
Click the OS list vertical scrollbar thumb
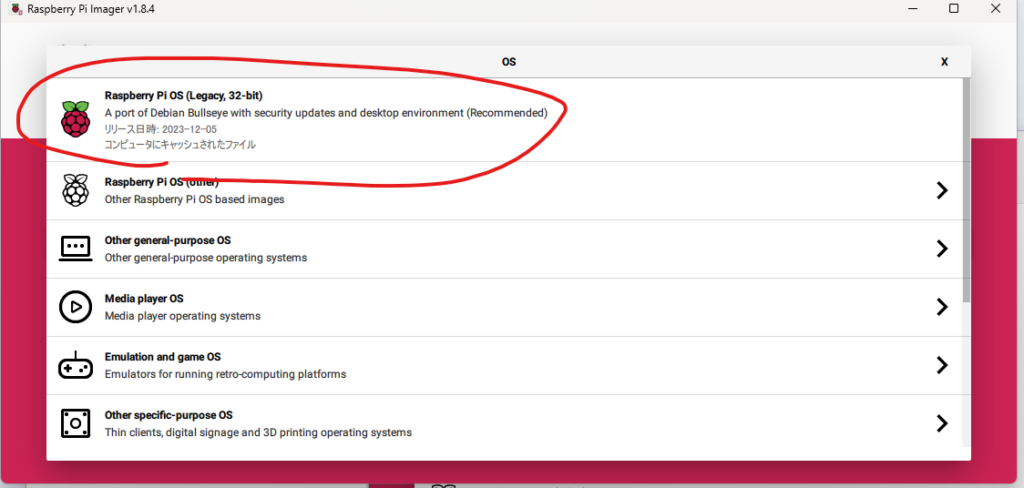pos(967,189)
